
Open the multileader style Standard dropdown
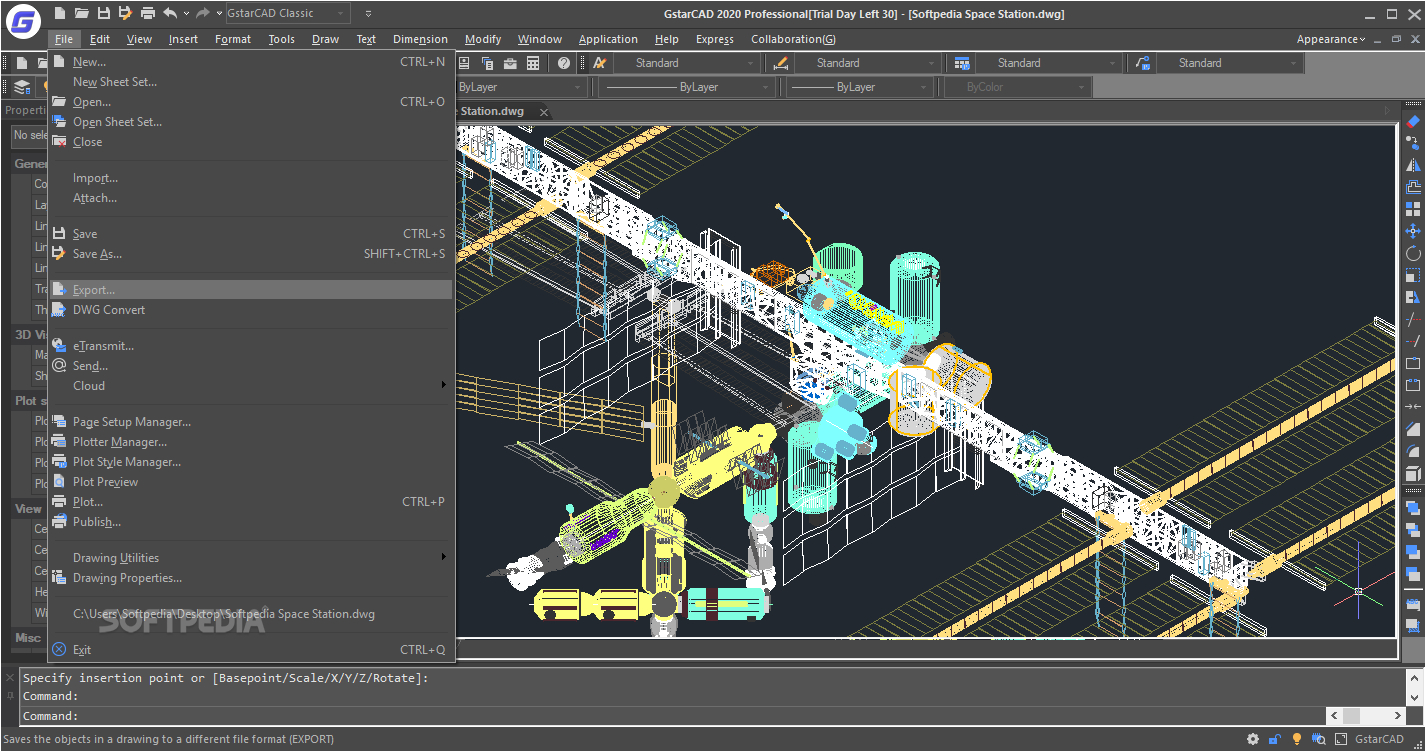(x=1228, y=63)
